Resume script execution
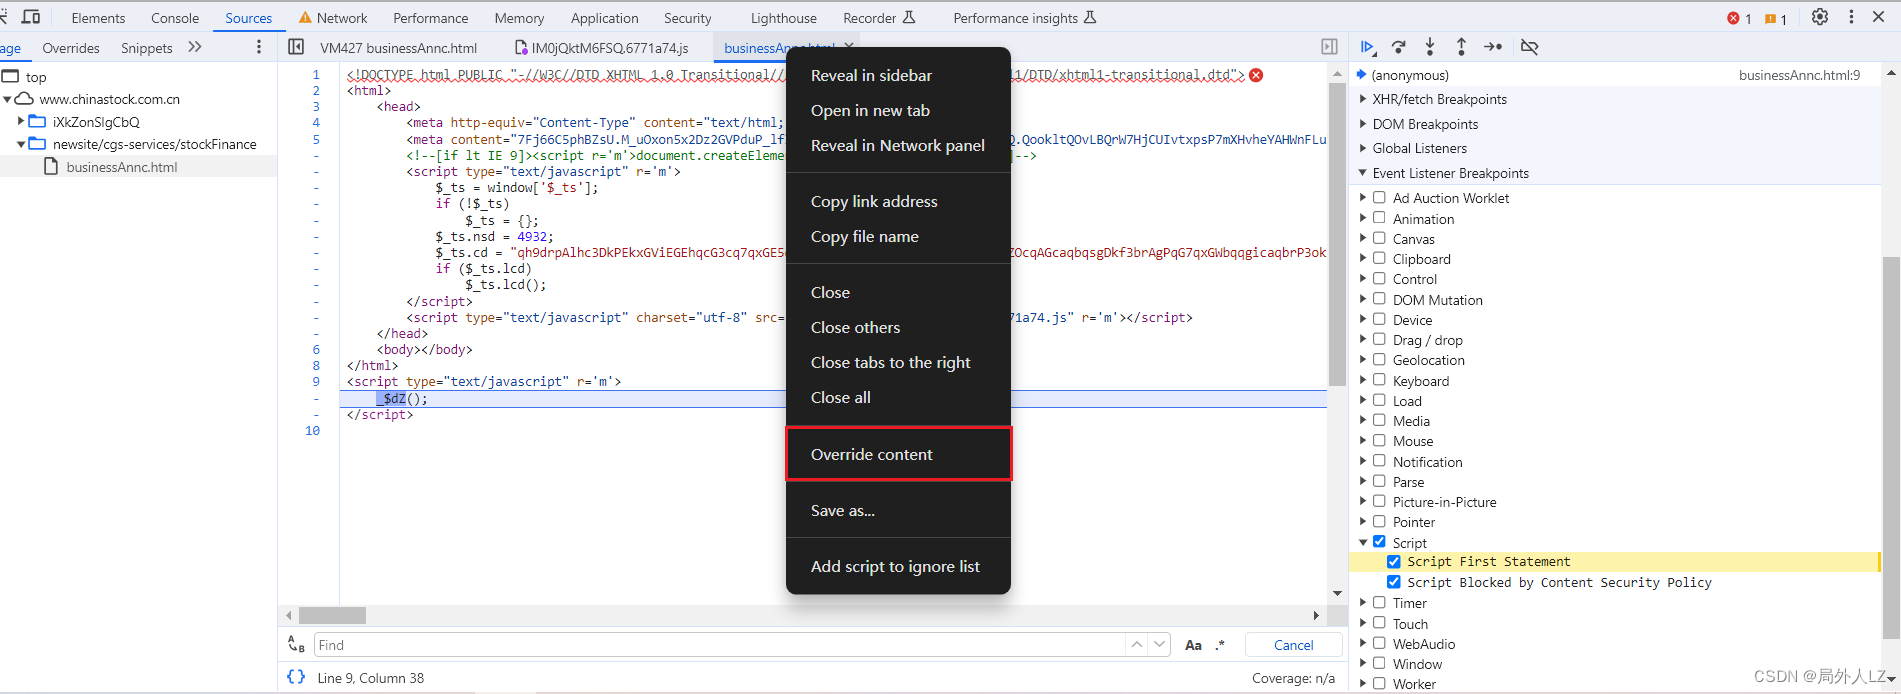1901x694 pixels. tap(1368, 47)
